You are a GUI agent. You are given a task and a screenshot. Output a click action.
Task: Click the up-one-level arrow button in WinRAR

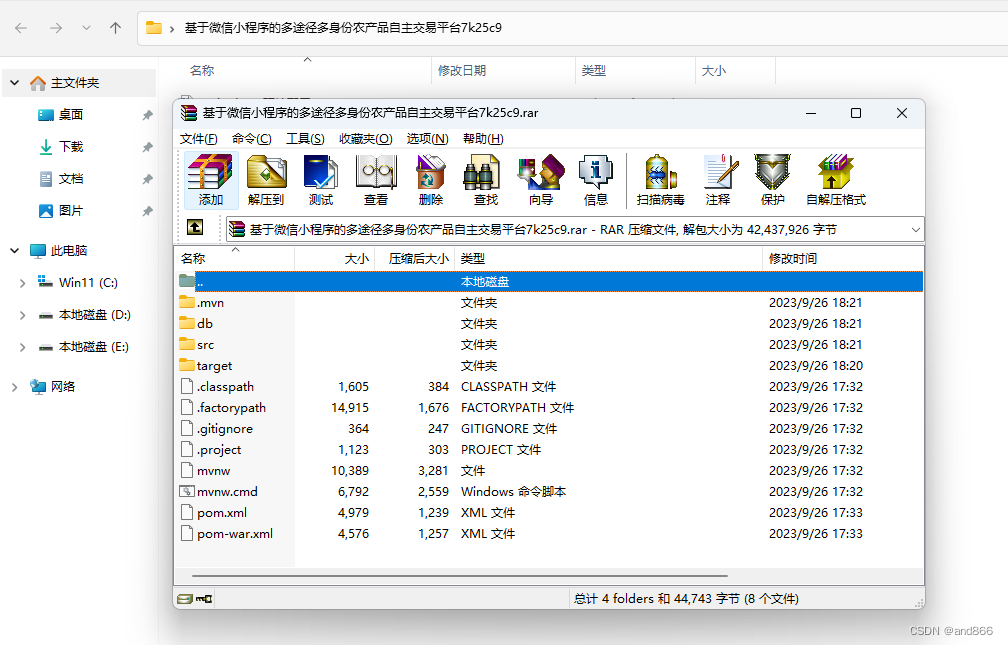pyautogui.click(x=195, y=227)
